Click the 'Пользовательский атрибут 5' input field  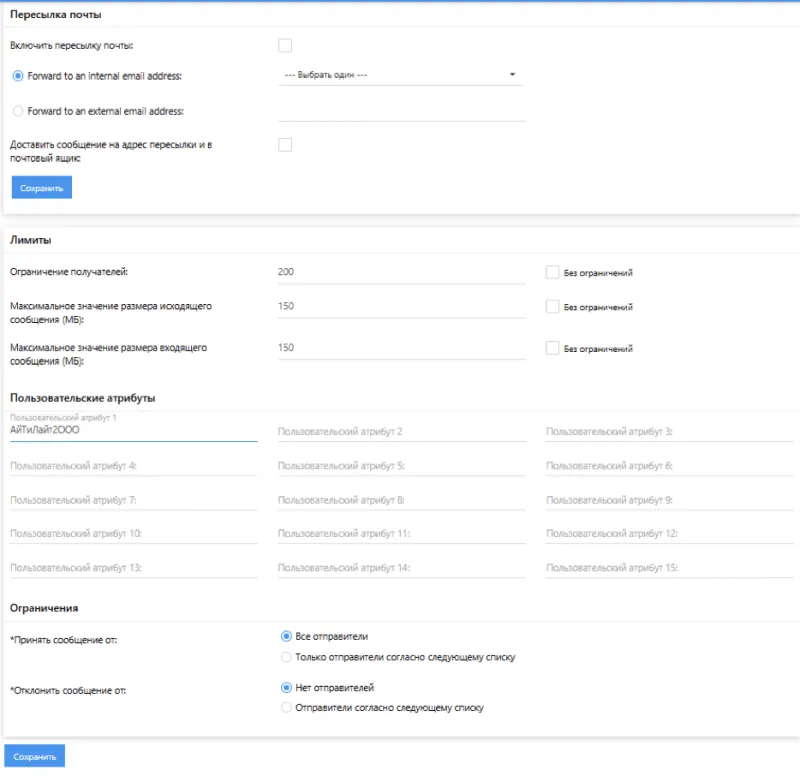pos(401,465)
